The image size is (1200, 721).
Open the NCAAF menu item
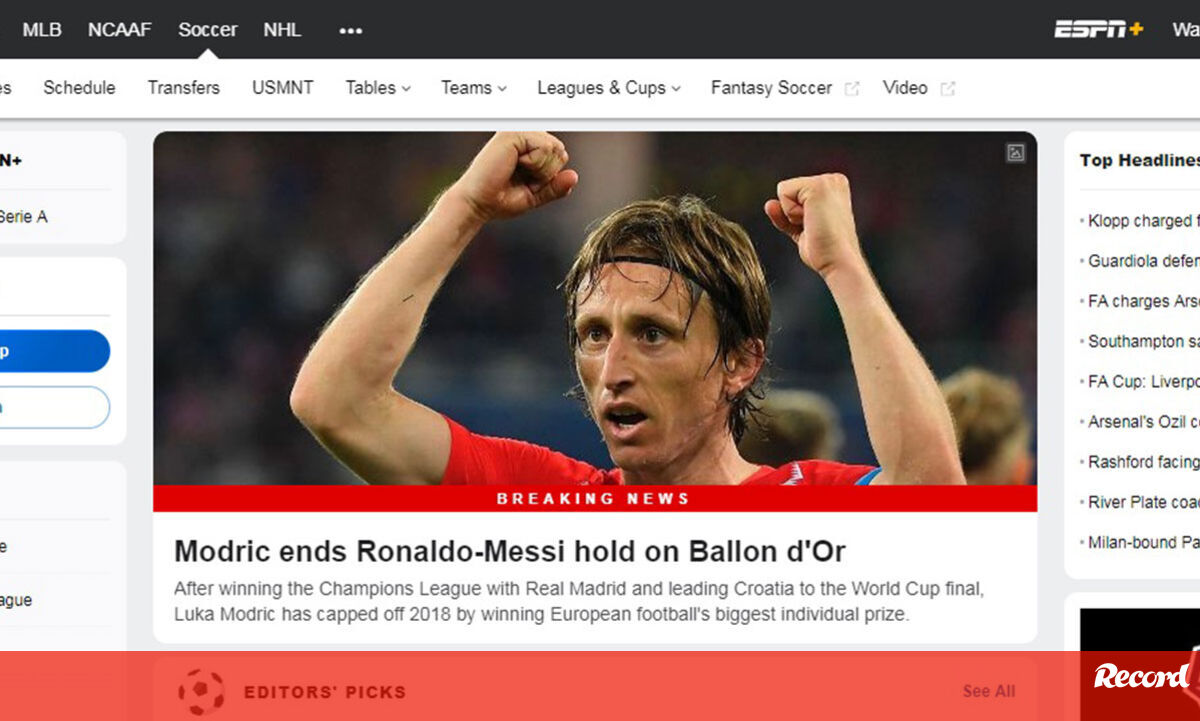pos(120,29)
